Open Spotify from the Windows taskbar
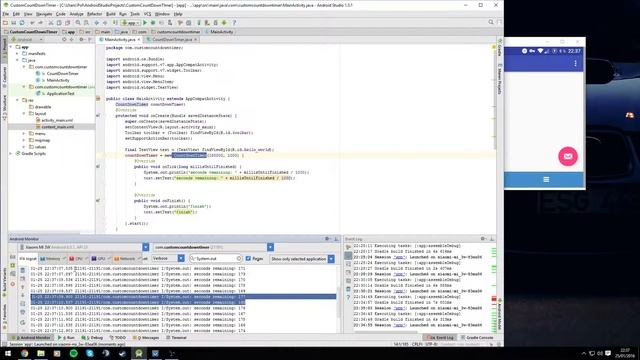Image resolution: width=640 pixels, height=360 pixels. coord(73,353)
